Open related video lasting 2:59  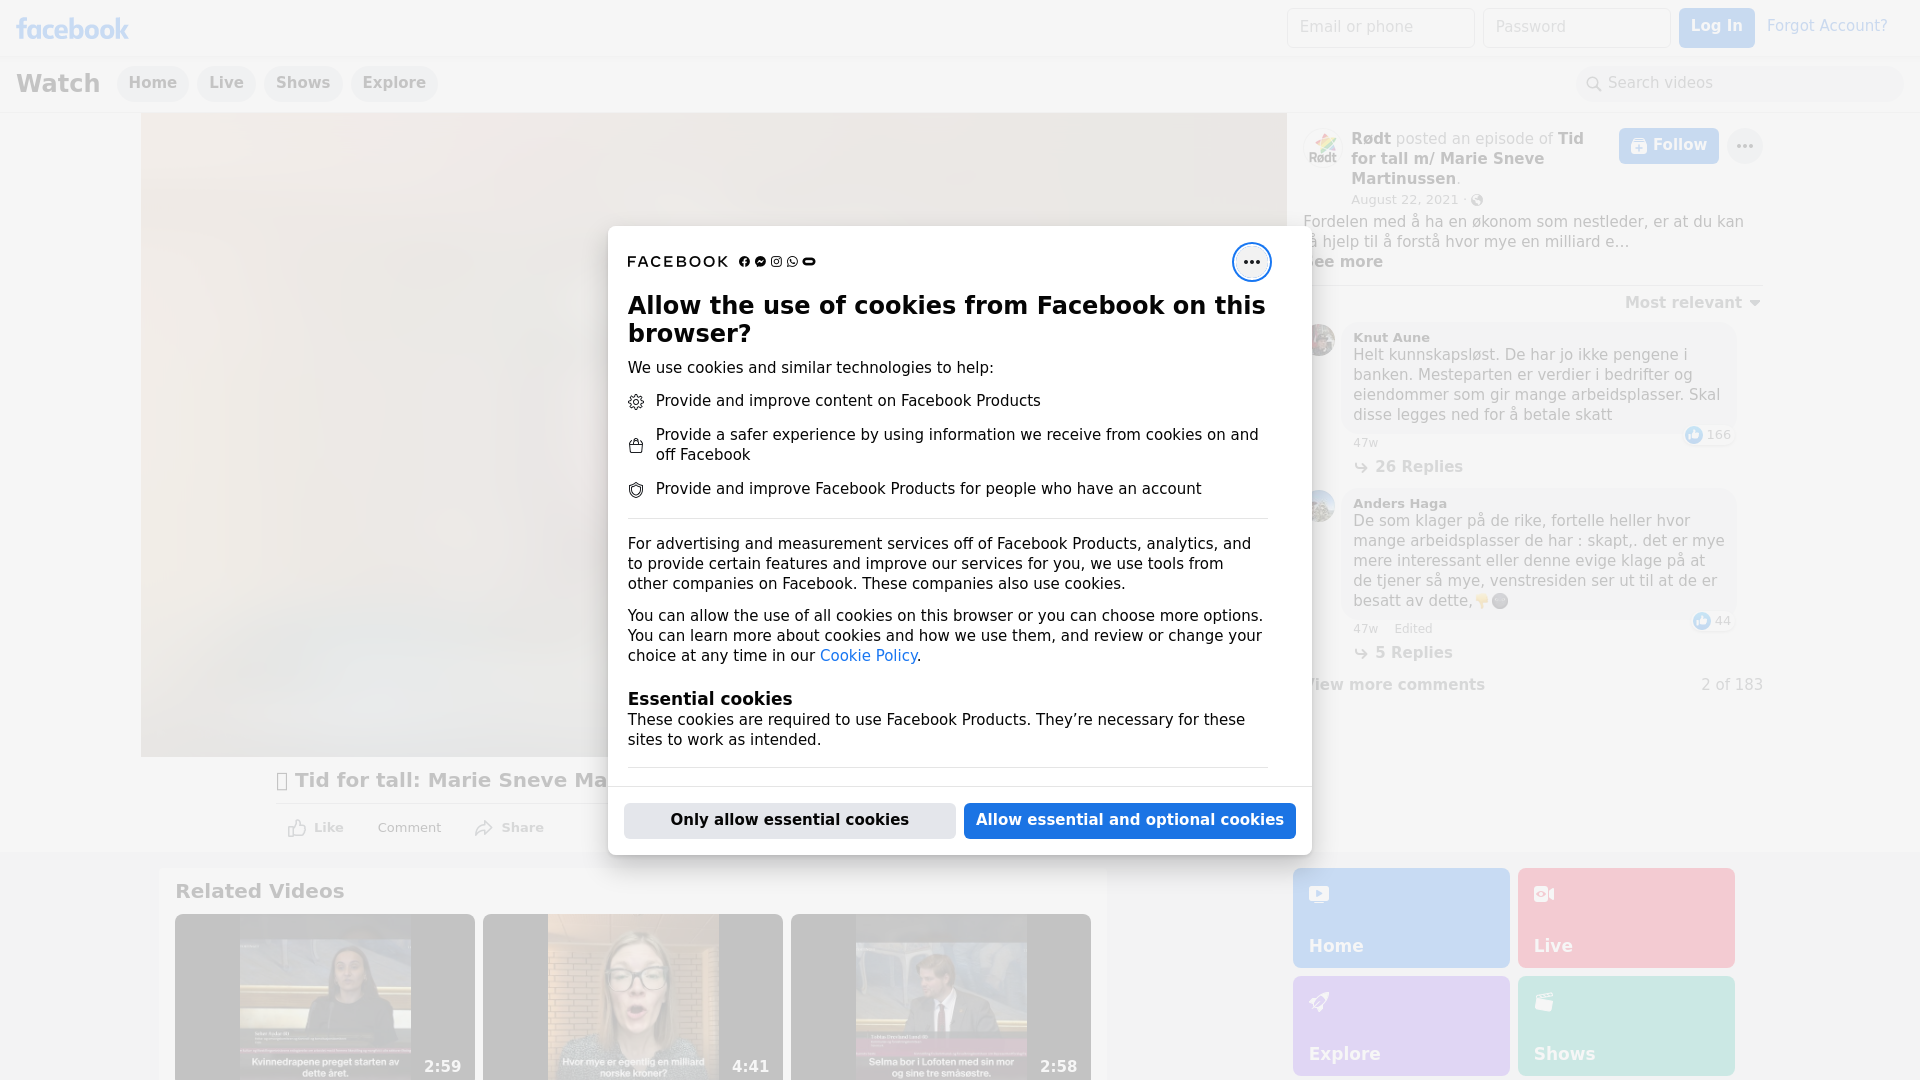(325, 997)
